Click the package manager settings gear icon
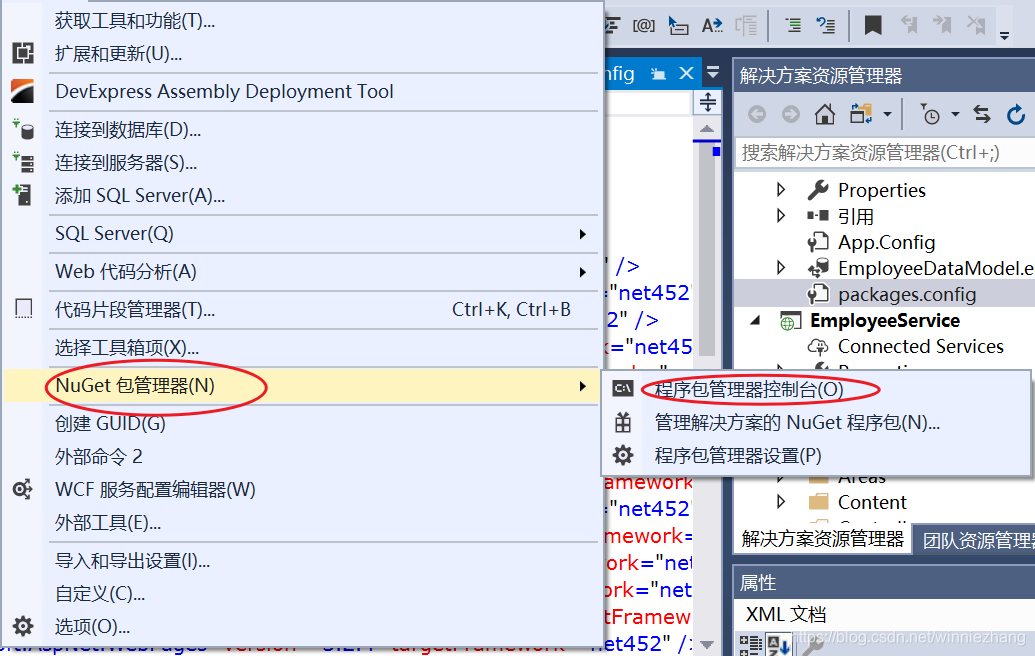The height and width of the screenshot is (656, 1035). [622, 455]
